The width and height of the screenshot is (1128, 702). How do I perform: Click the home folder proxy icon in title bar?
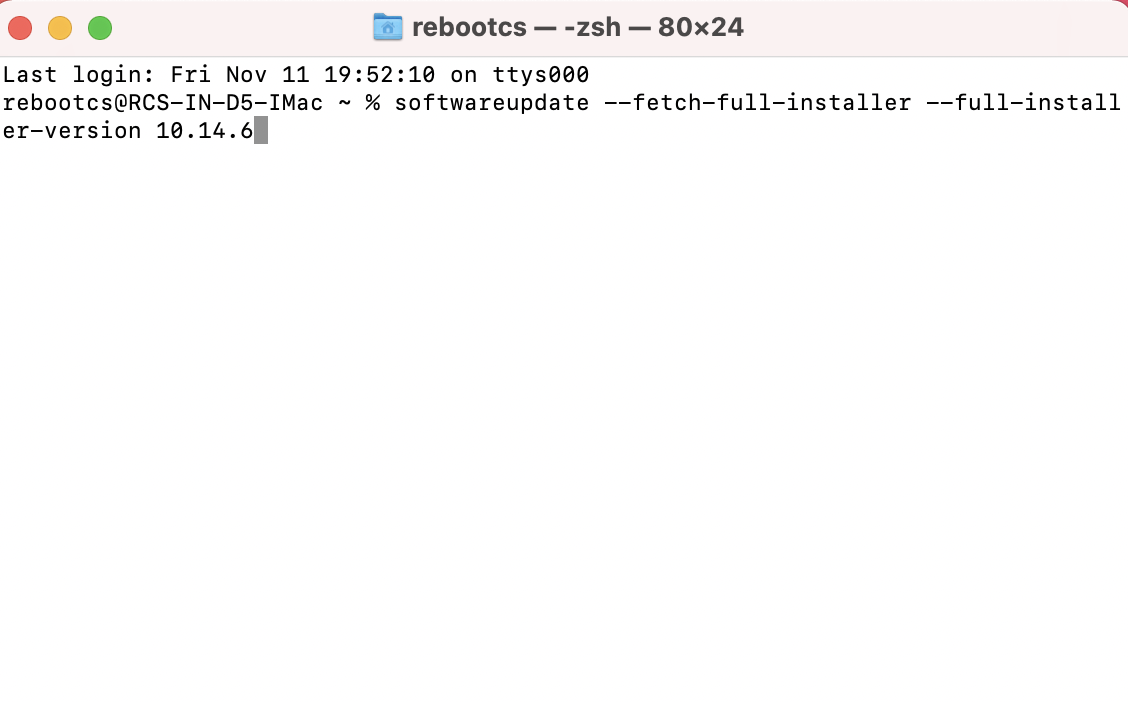pyautogui.click(x=387, y=27)
